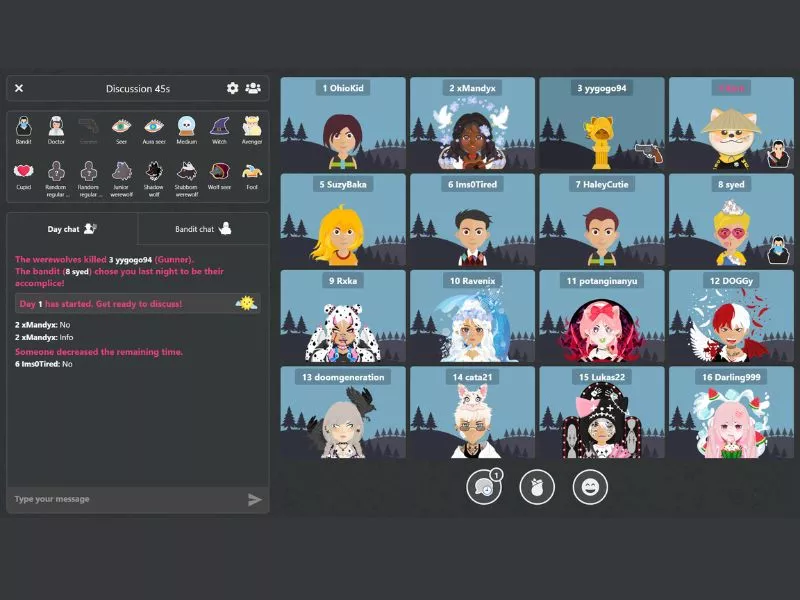Open the Junior werewolf role icon
Image resolution: width=800 pixels, height=600 pixels.
(121, 171)
